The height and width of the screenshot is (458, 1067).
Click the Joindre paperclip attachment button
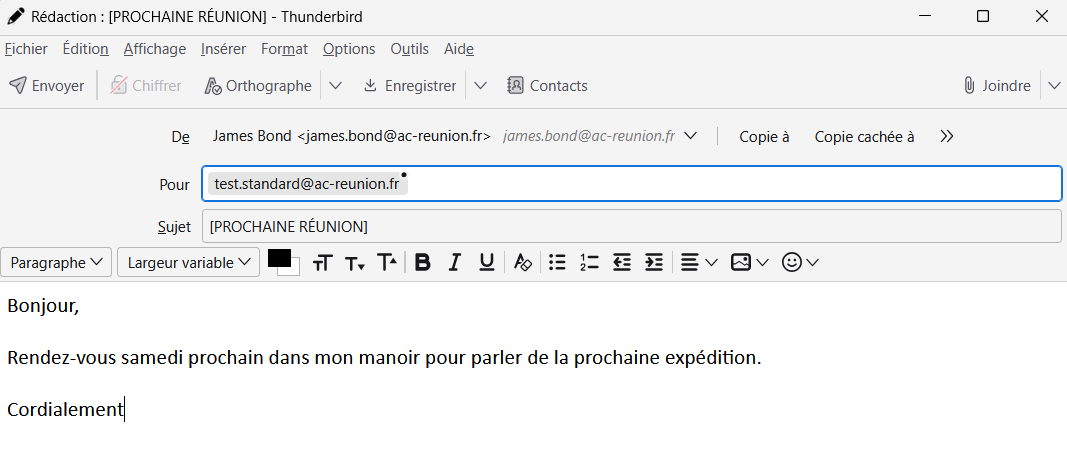(x=996, y=86)
